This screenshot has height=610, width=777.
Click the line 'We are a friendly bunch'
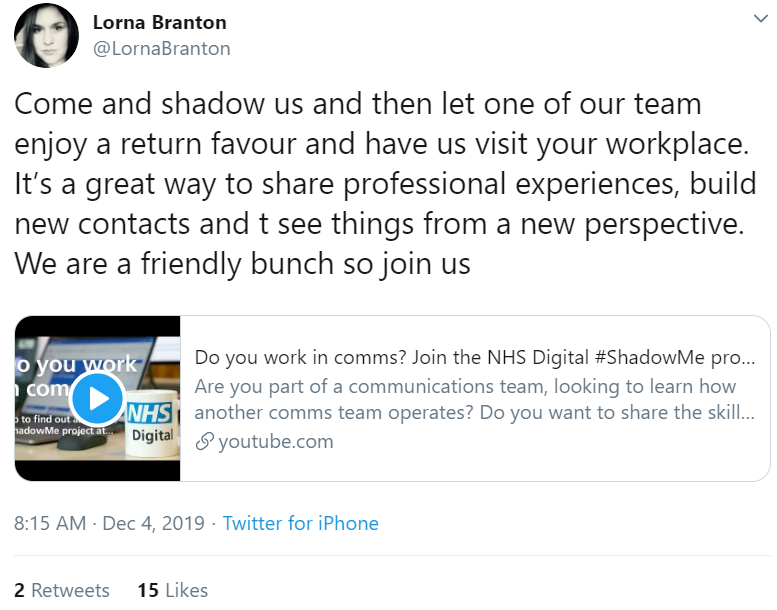pos(242,266)
